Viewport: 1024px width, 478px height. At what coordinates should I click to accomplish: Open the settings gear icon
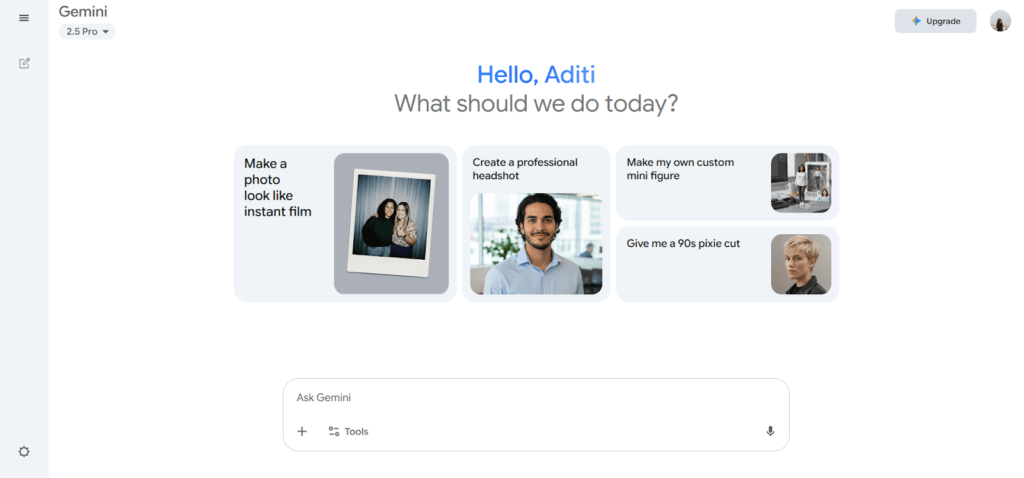click(24, 451)
